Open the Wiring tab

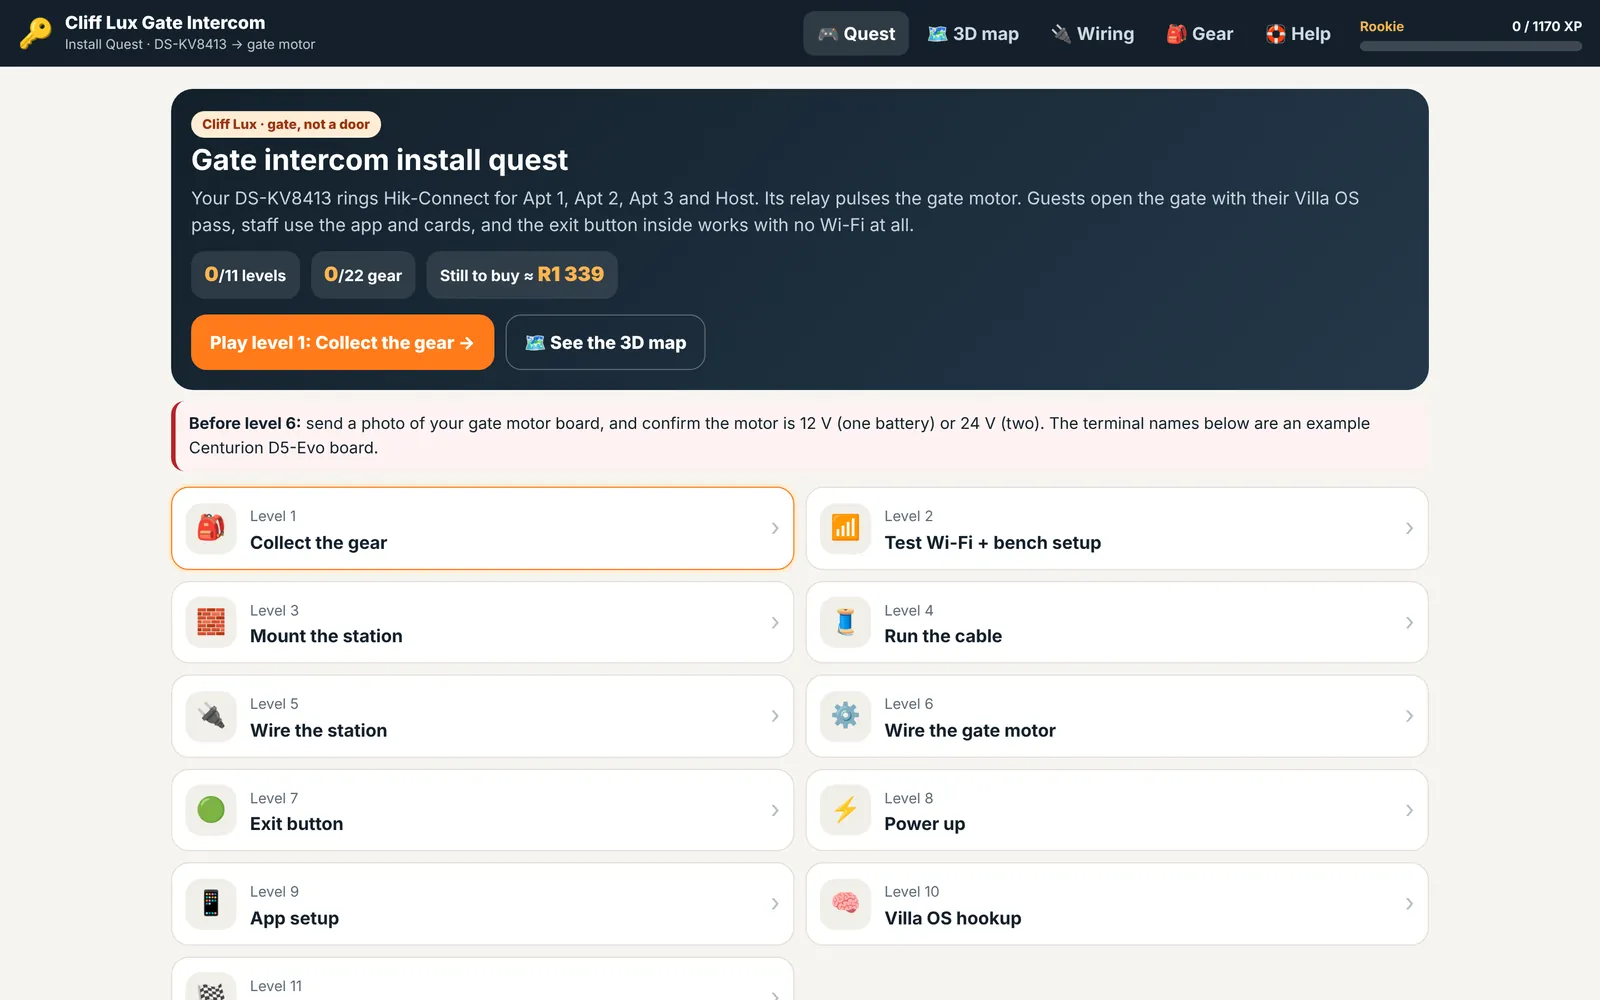pyautogui.click(x=1092, y=34)
